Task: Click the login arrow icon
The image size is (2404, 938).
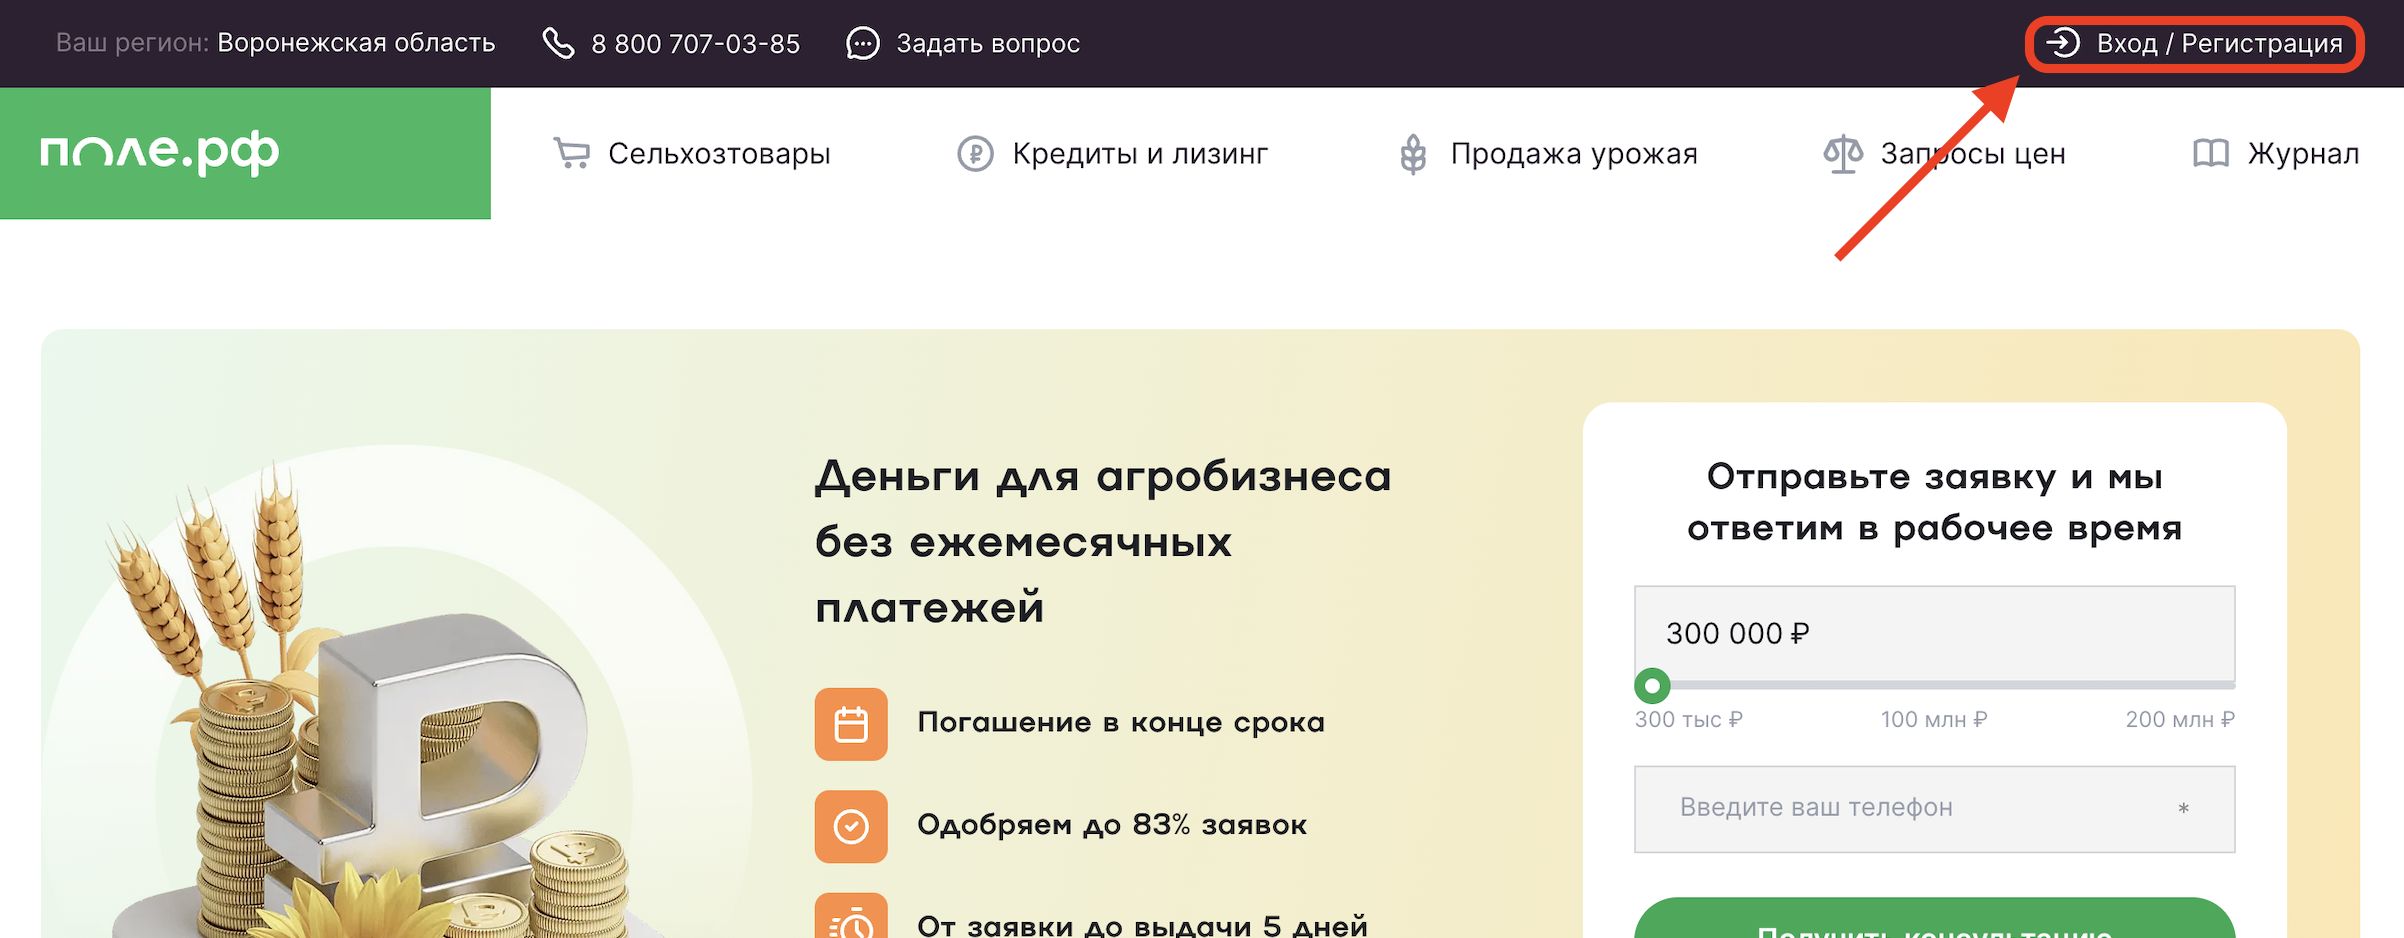Action: 2063,43
